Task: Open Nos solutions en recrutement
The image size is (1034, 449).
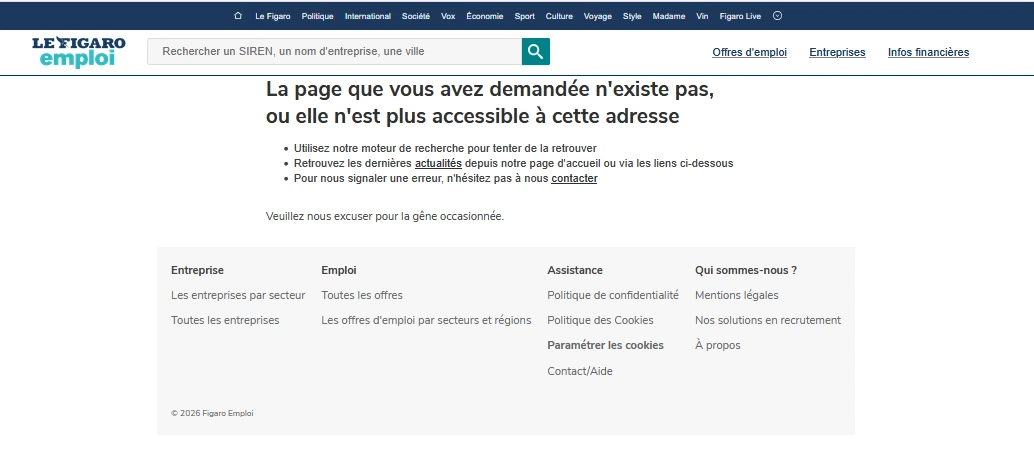Action: click(x=768, y=320)
